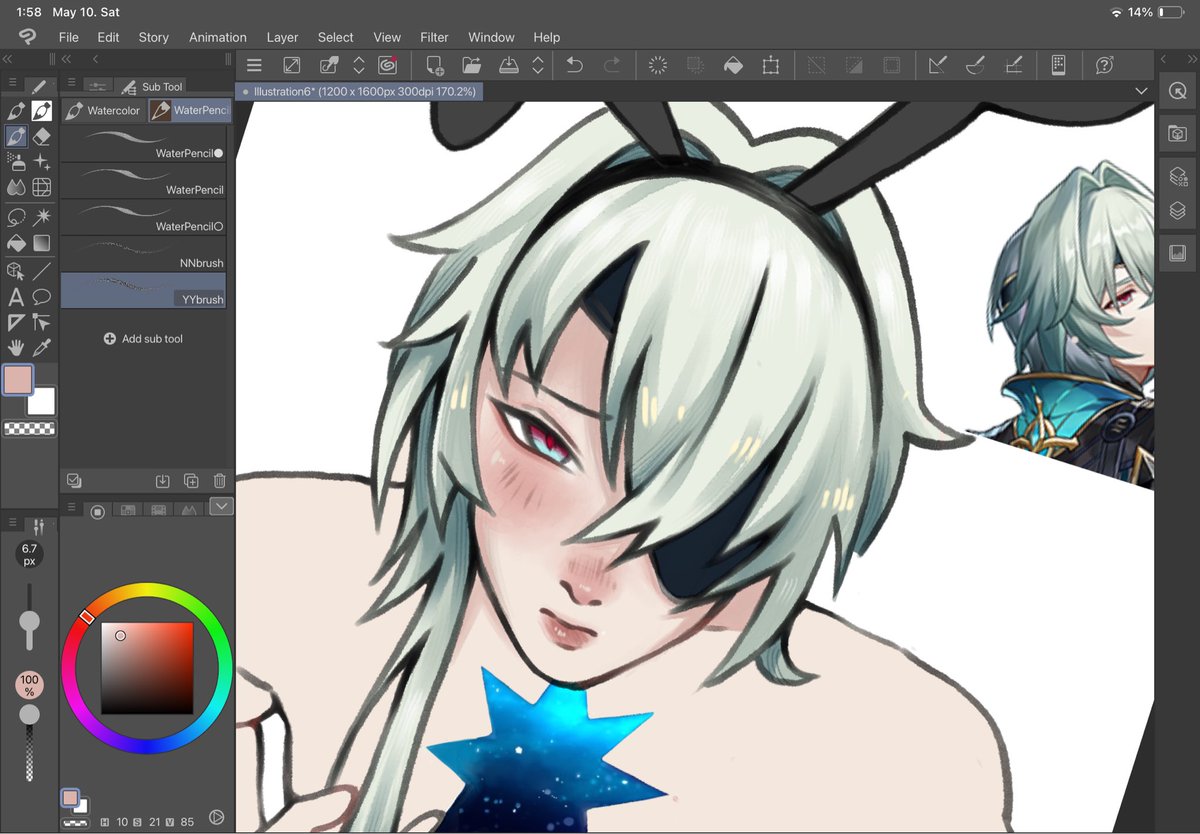Image resolution: width=1200 pixels, height=834 pixels.
Task: Click the hue marker on the color wheel
Action: [87, 618]
